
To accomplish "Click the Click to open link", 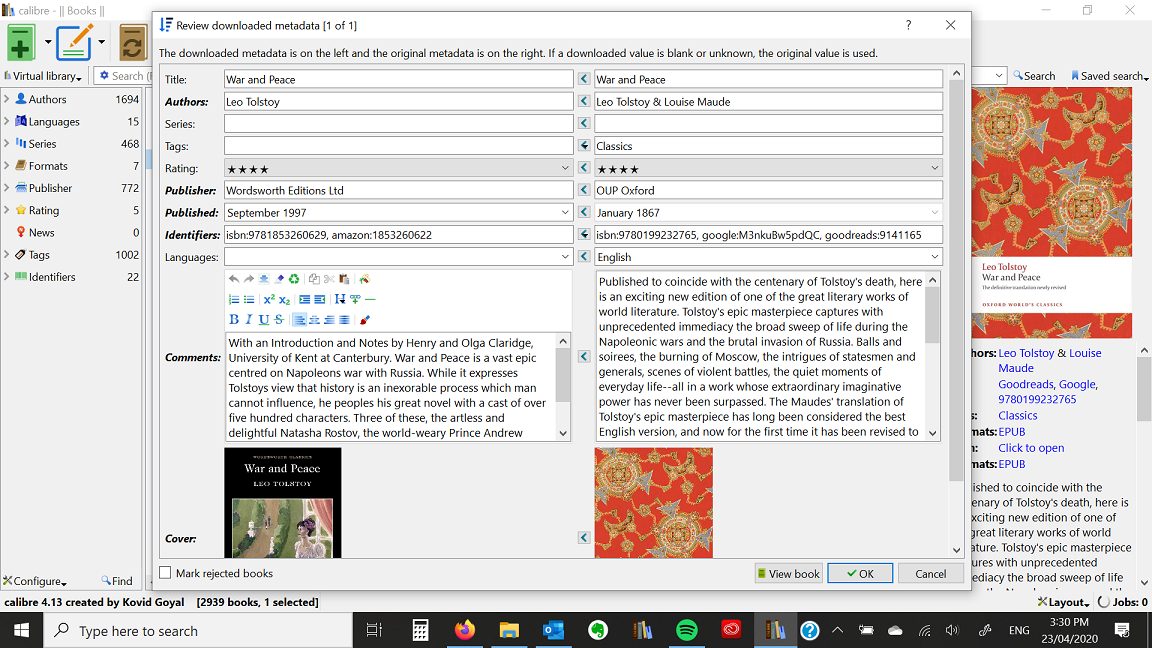I will [1031, 447].
